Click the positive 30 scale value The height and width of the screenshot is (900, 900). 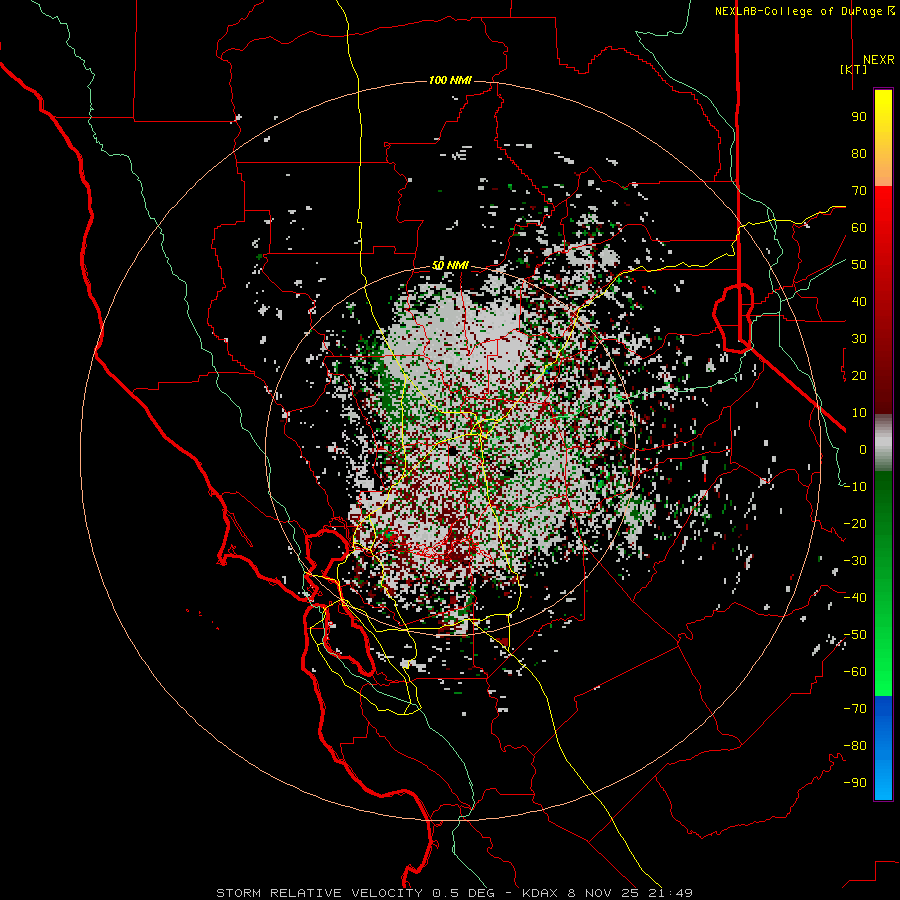pyautogui.click(x=859, y=339)
